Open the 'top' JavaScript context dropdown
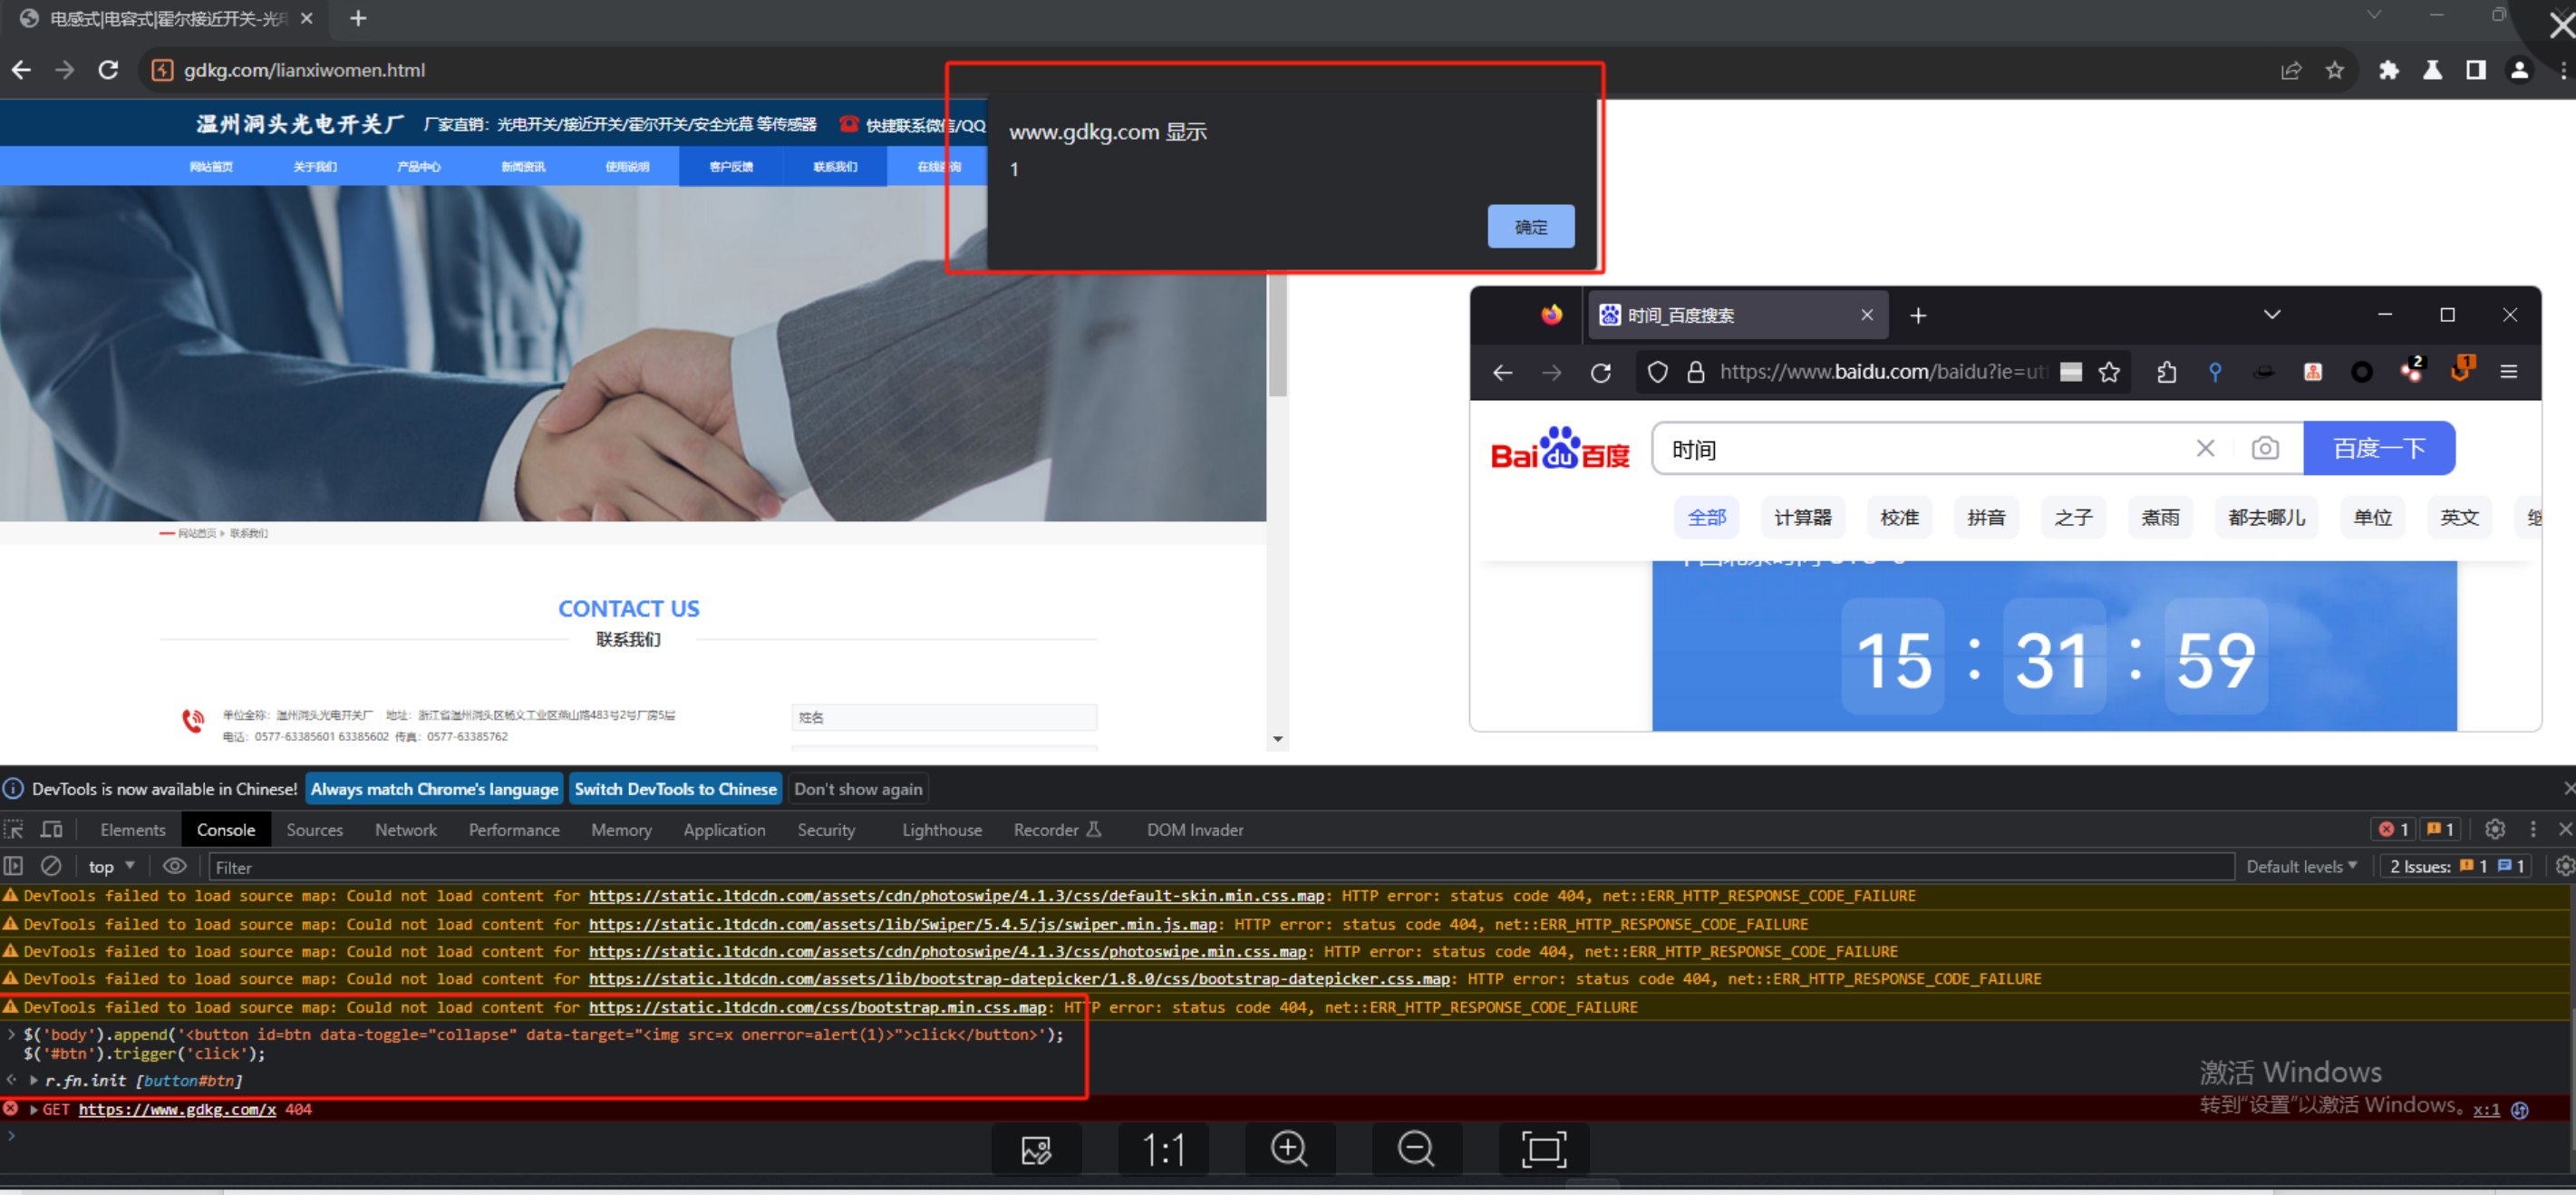 tap(111, 866)
